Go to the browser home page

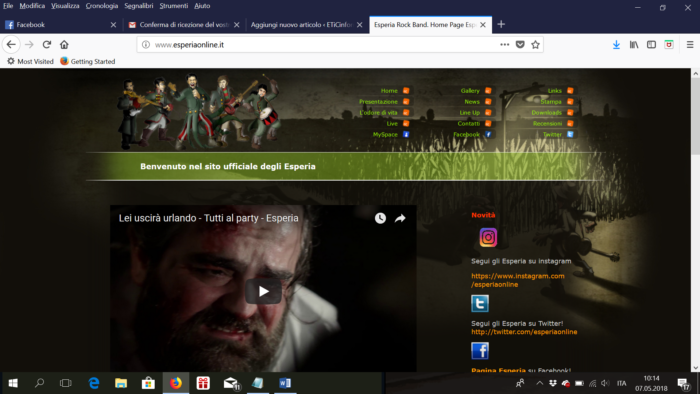click(x=64, y=45)
